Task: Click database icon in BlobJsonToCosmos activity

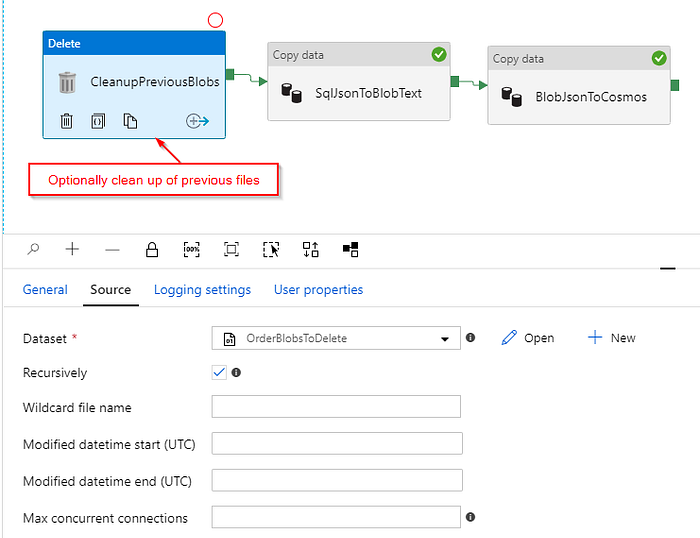Action: [512, 97]
